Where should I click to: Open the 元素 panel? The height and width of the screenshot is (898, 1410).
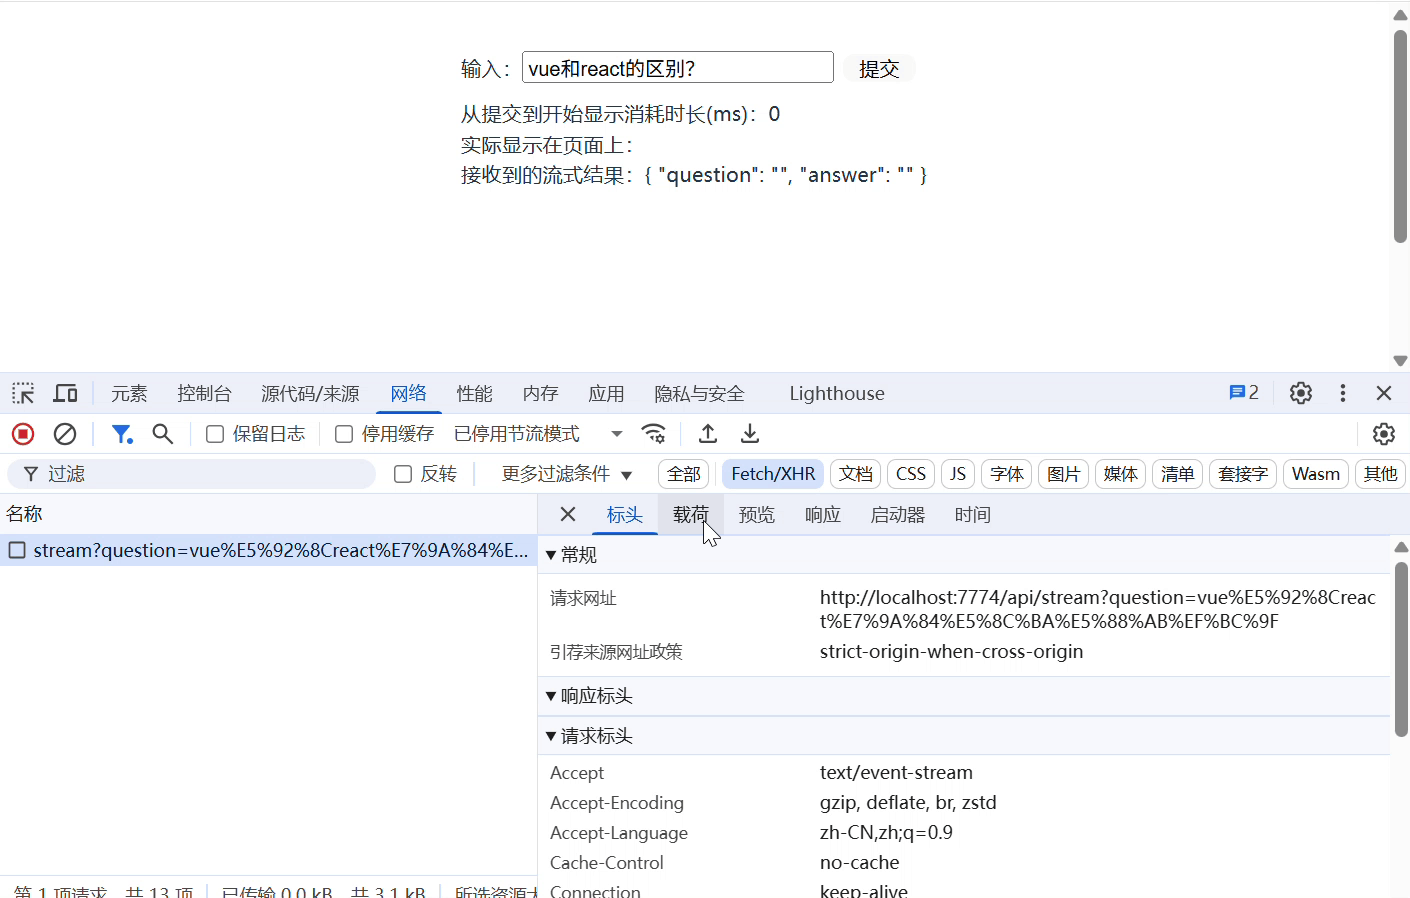128,393
